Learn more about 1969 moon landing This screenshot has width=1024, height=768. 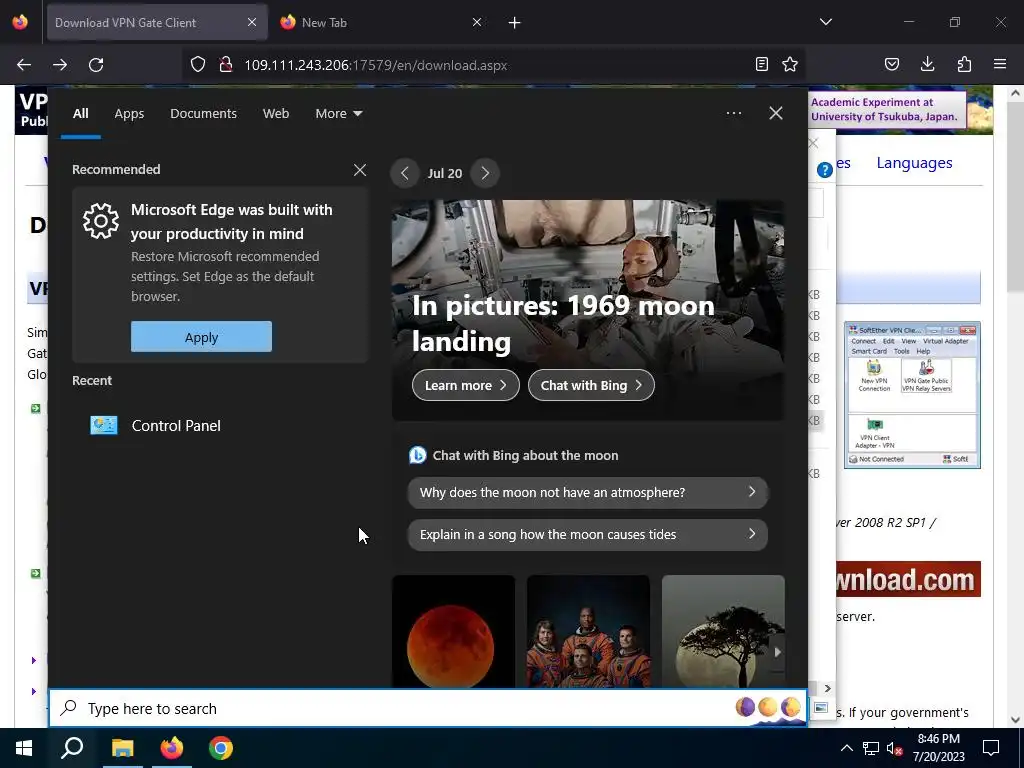click(466, 385)
